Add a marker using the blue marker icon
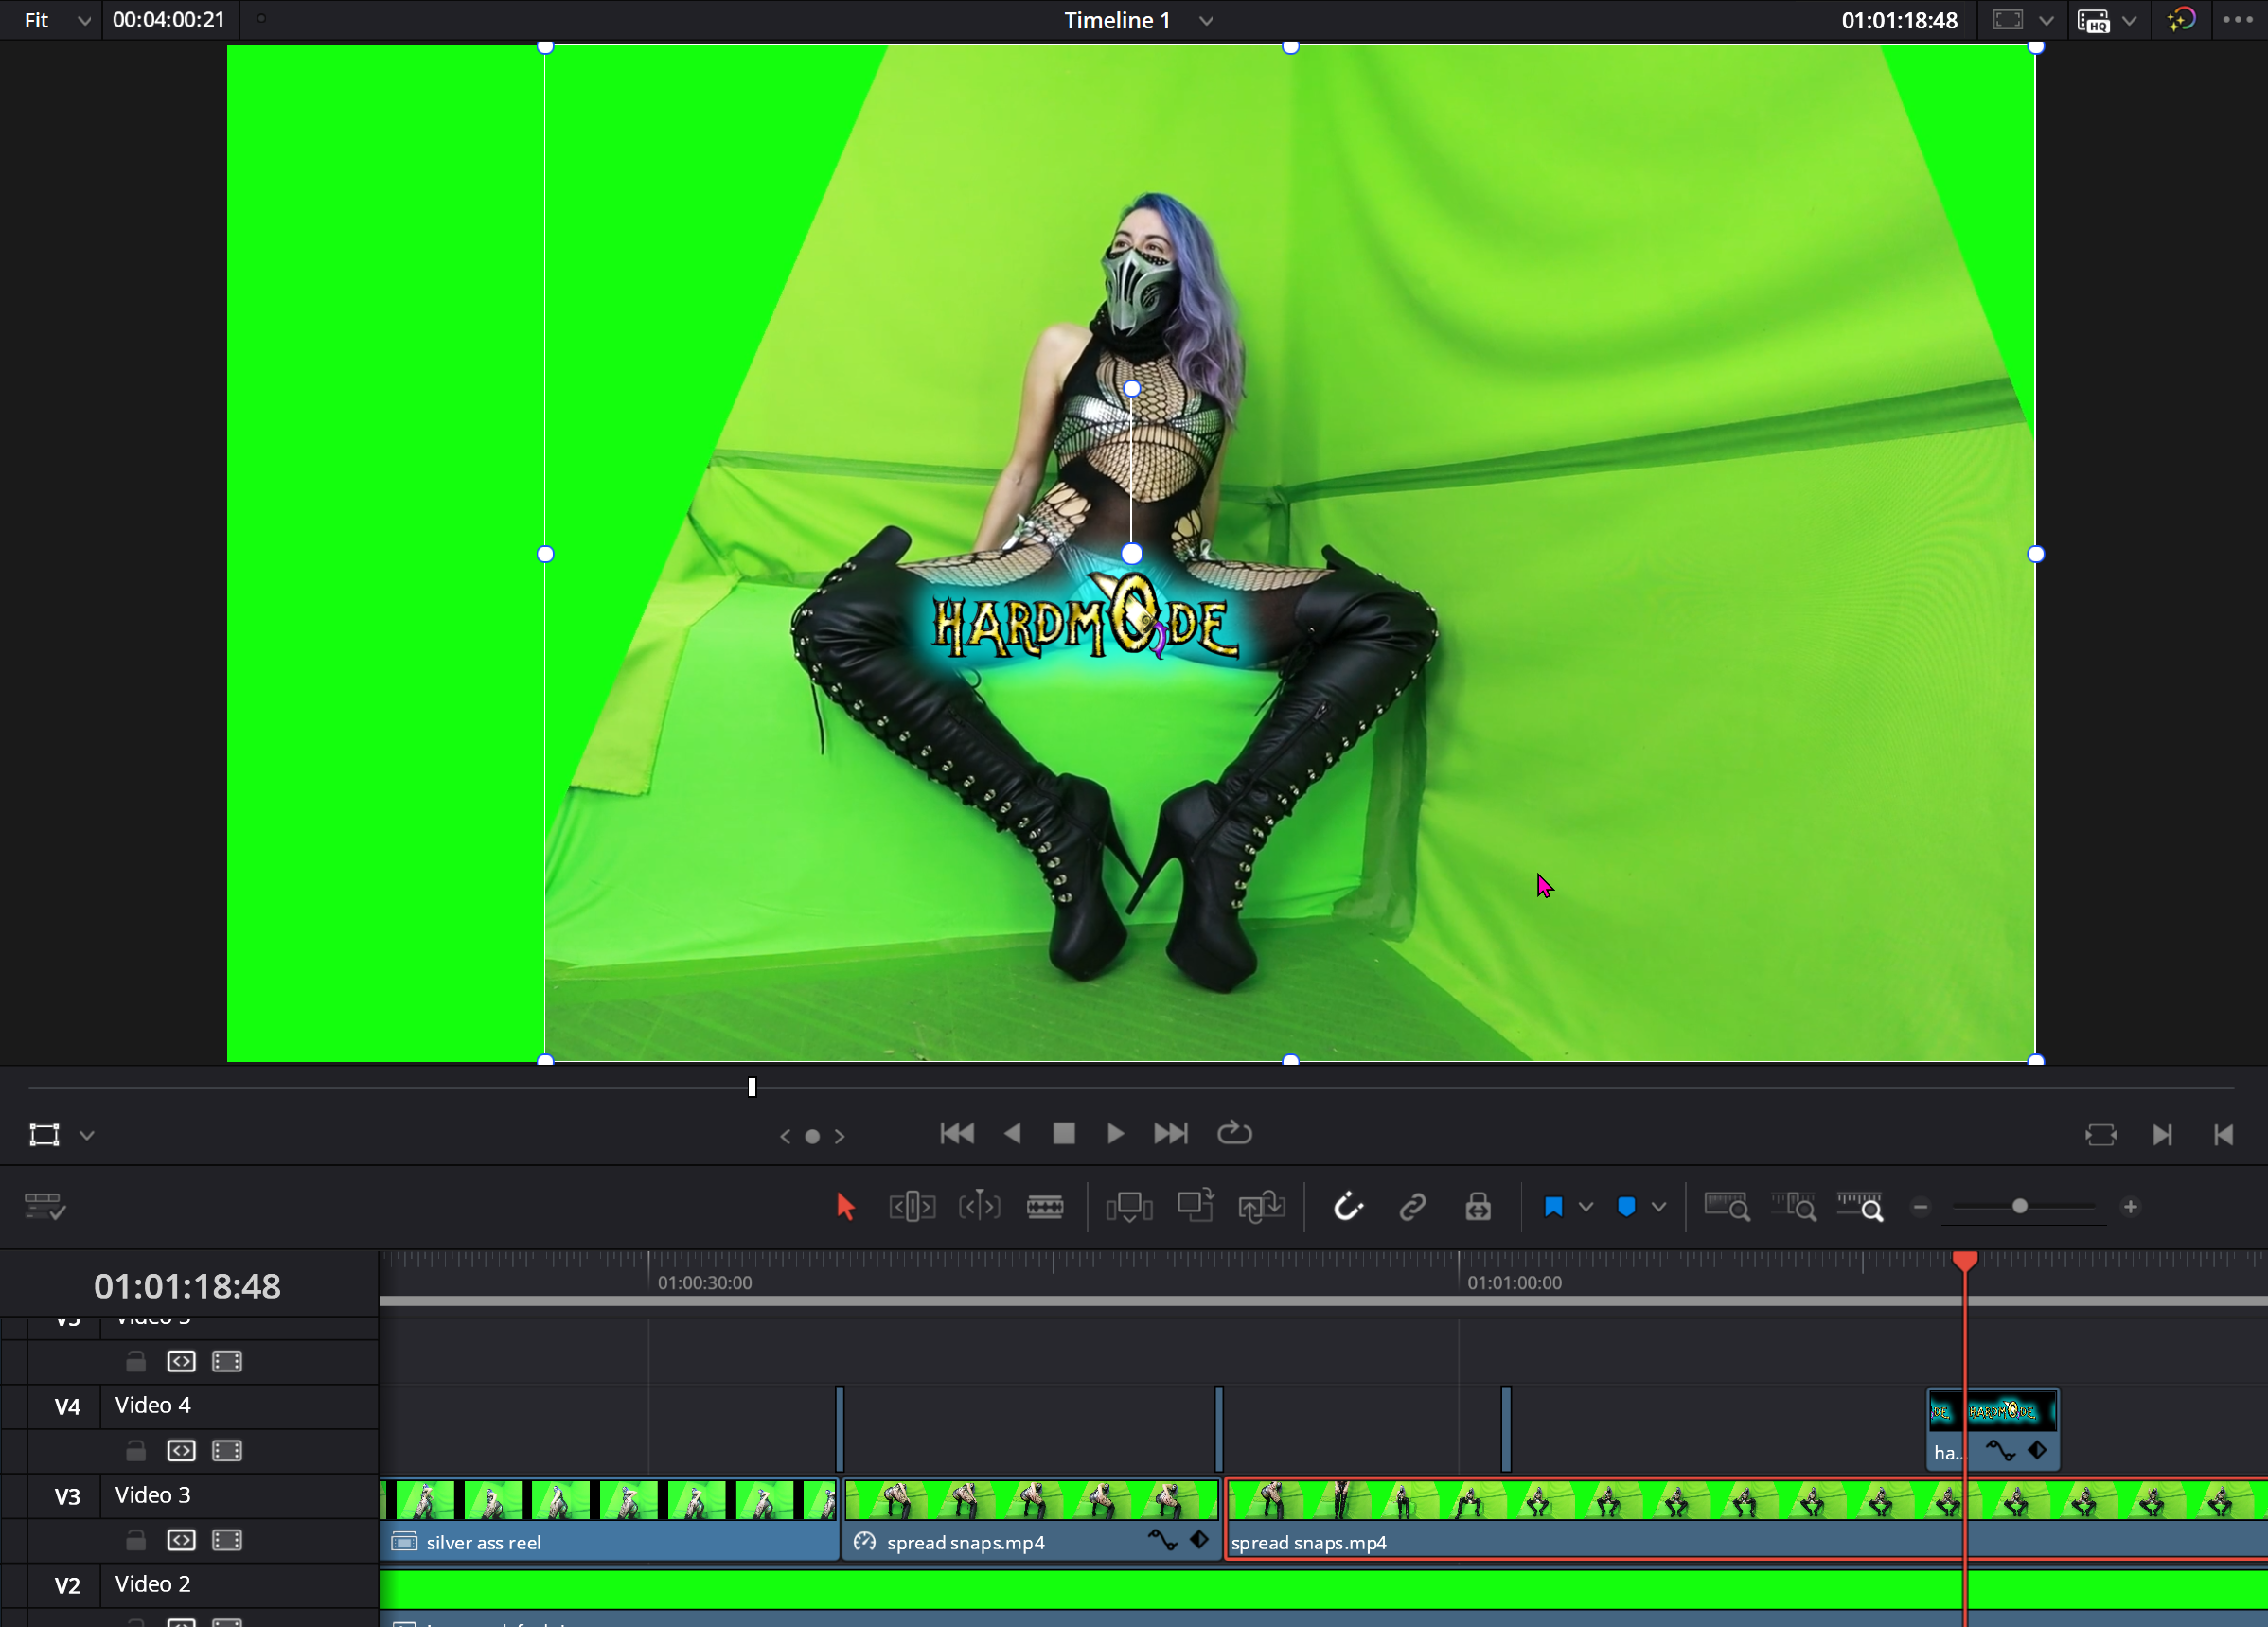This screenshot has width=2268, height=1627. click(x=1626, y=1207)
